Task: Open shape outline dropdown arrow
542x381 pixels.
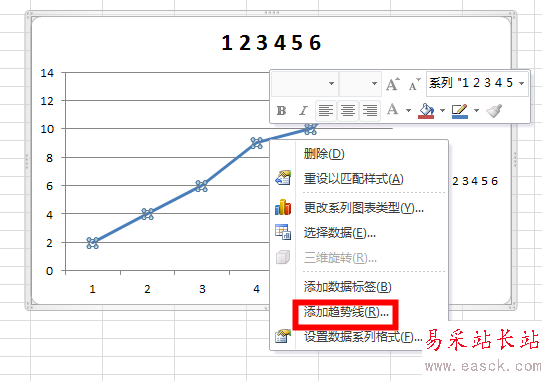Action: pos(476,111)
